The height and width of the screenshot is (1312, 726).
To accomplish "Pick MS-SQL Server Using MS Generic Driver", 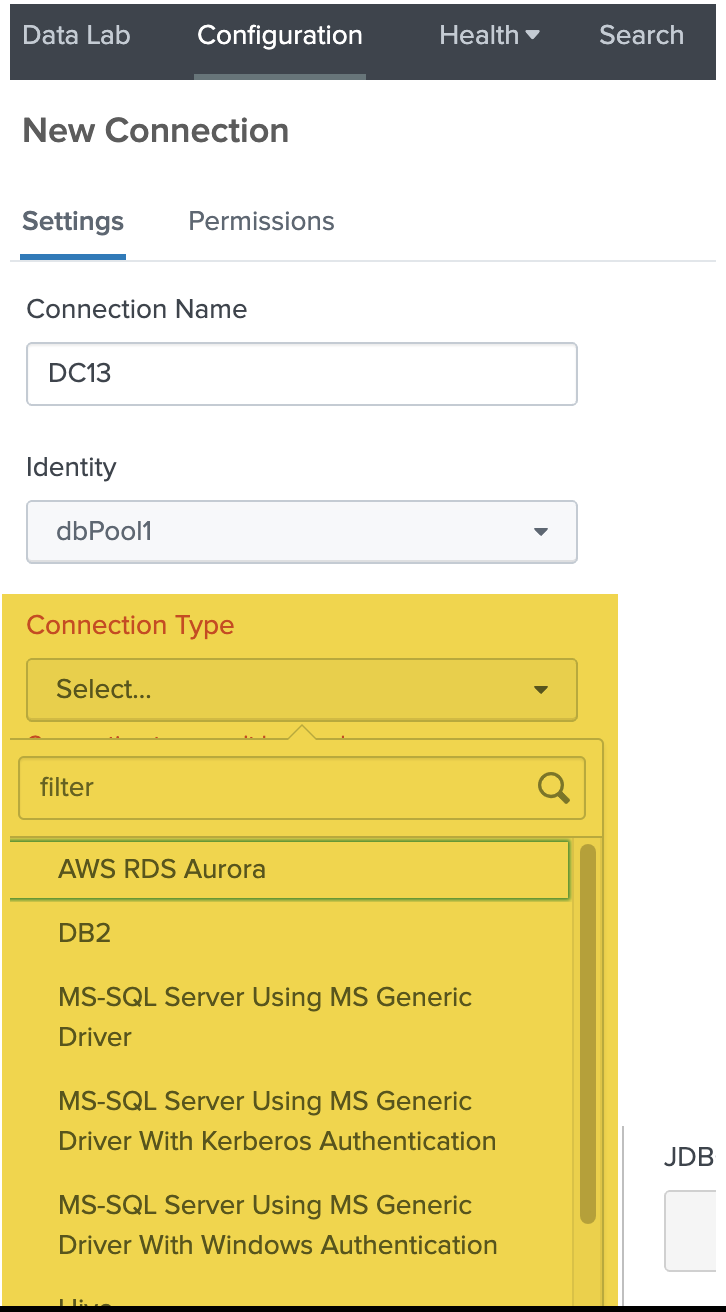I will pos(265,1017).
